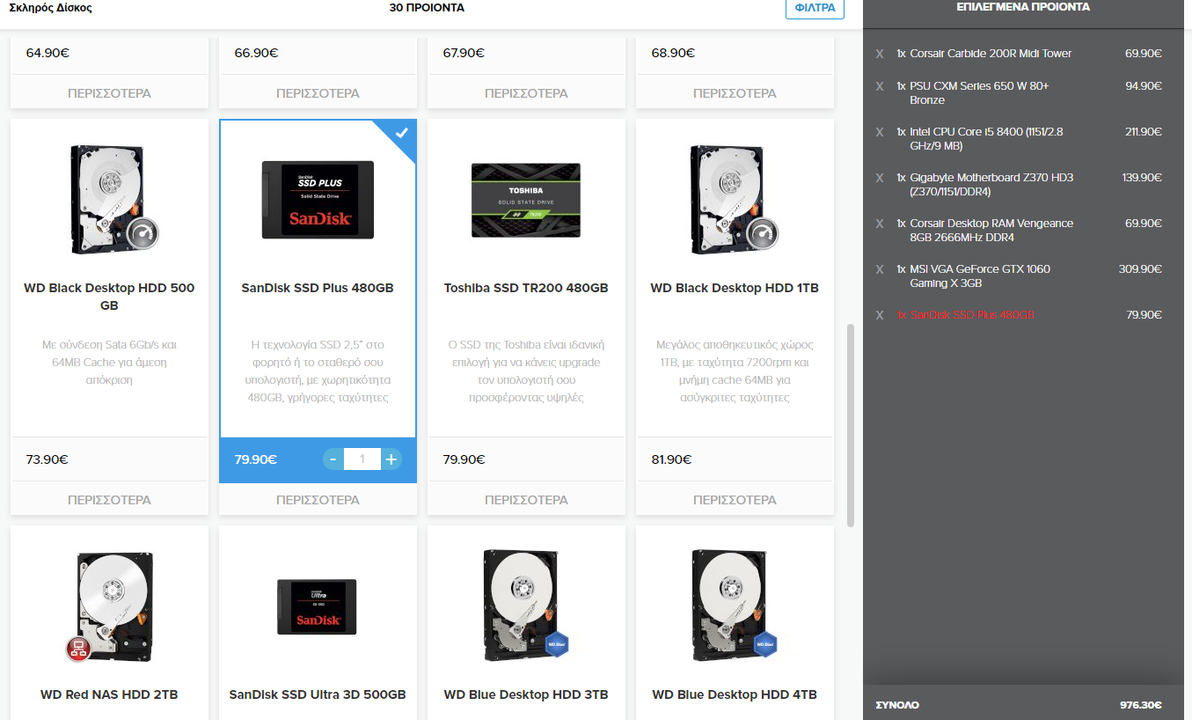Increase SanDisk SSD Plus quantity with plus
Viewport: 1192px width, 720px height.
pos(391,459)
